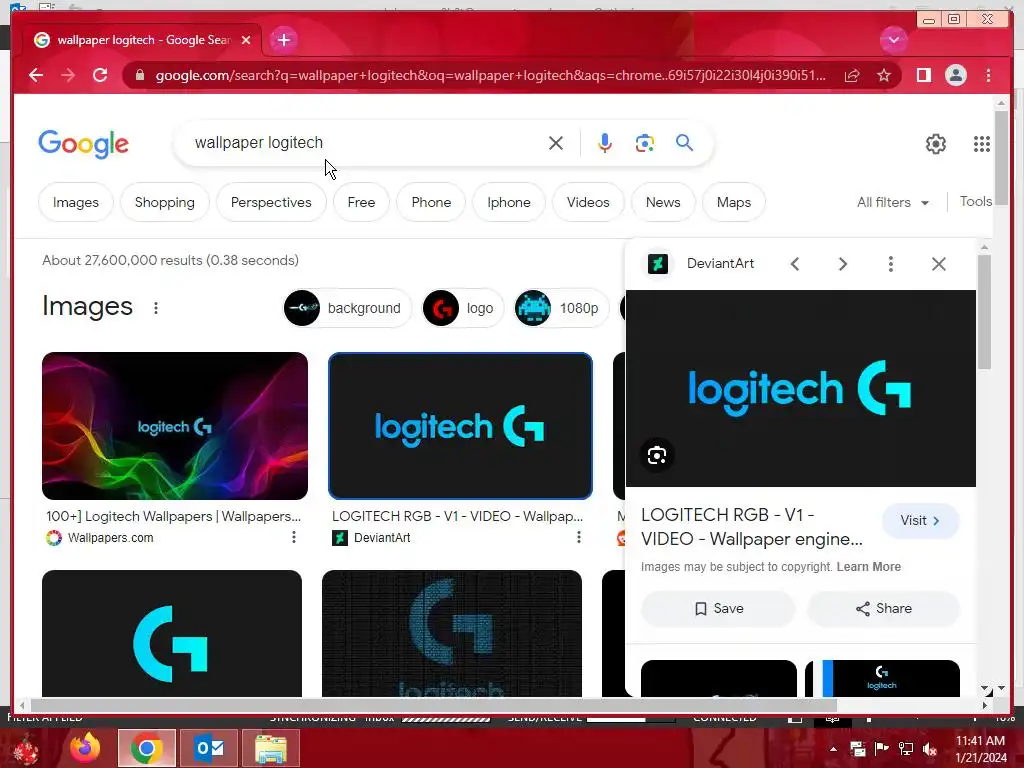Screen dimensions: 1024x768
Task: Open Firefox from the taskbar
Action: point(85,748)
